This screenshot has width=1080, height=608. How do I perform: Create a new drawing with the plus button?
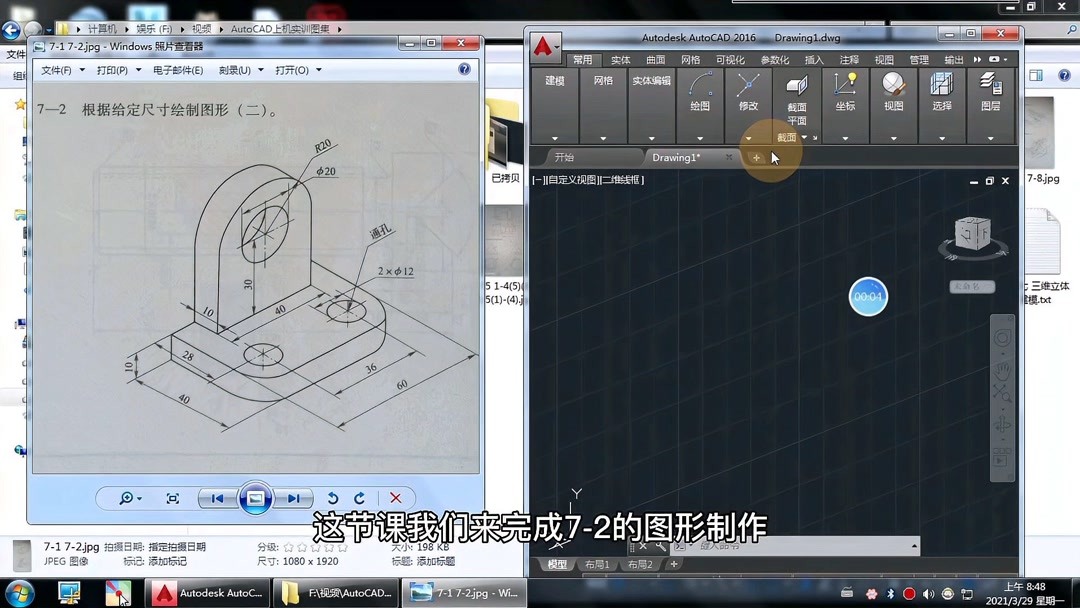pos(757,157)
